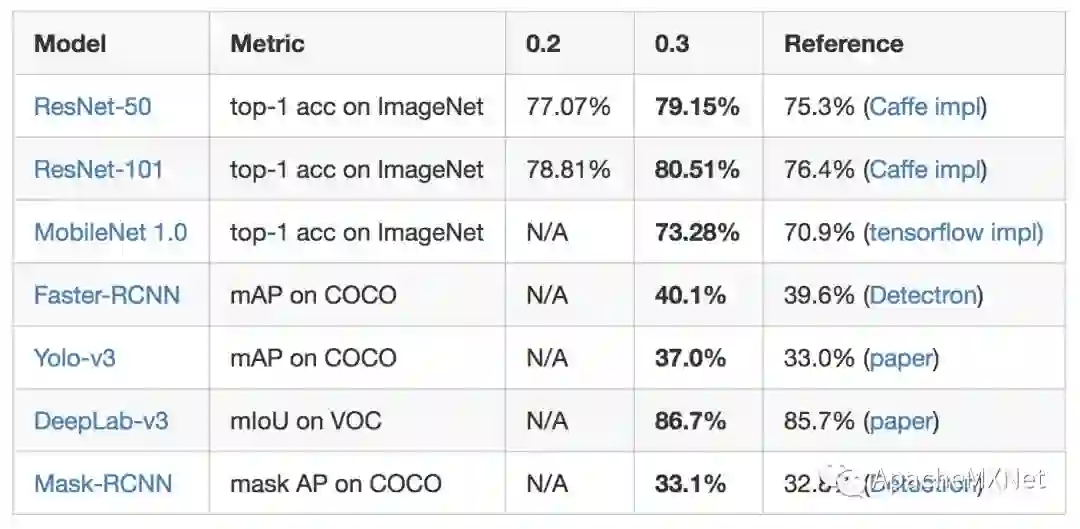Follow the Yolo-v3 link
Screen dimensions: 1080x529
click(x=74, y=358)
